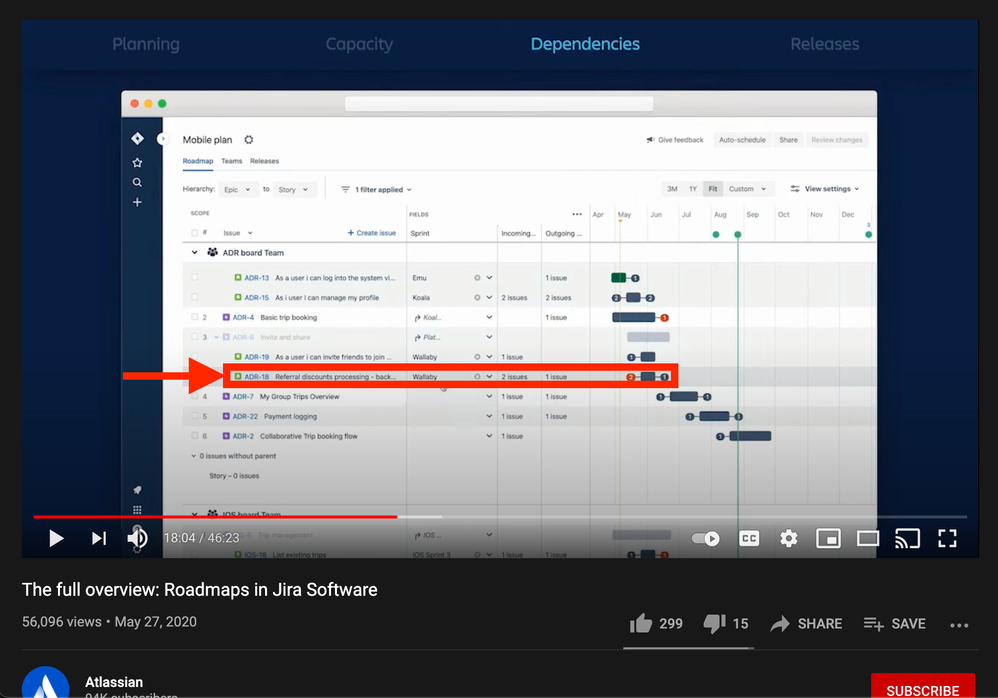Click Auto-schedule button

coord(742,140)
